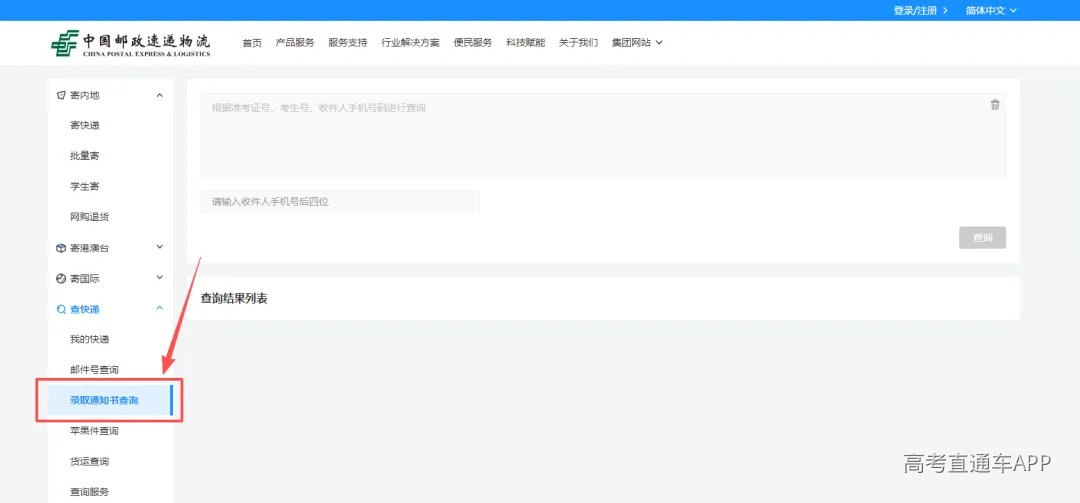Click the China Postal Express logo

pos(131,43)
